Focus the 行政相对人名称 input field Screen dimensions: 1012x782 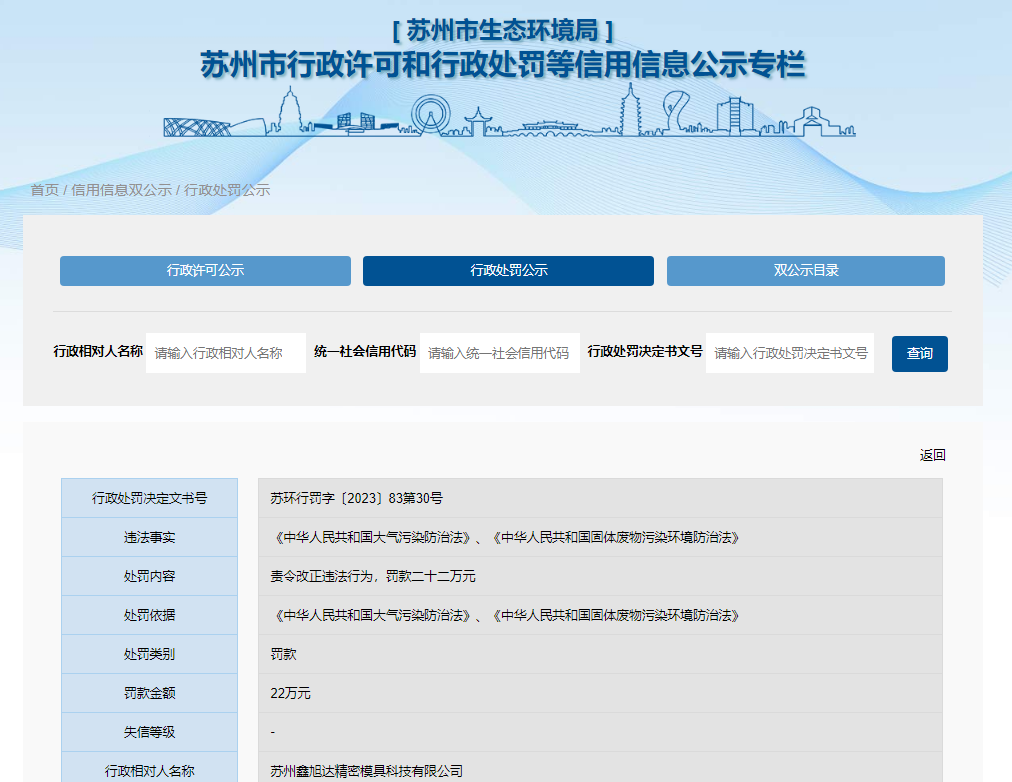226,353
